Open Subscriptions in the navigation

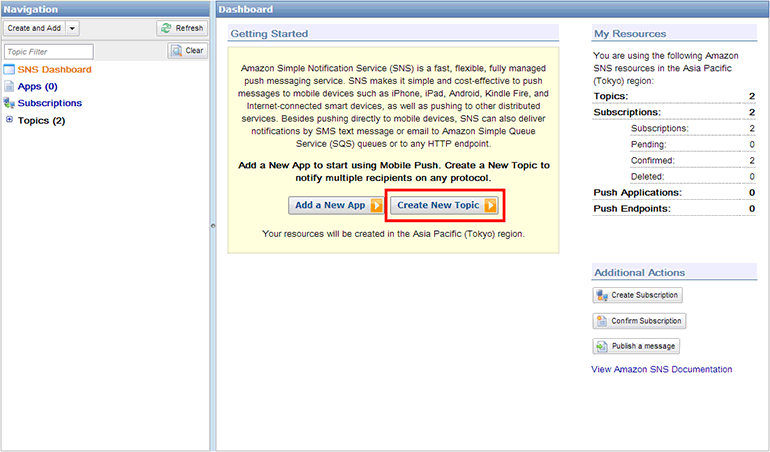click(x=49, y=103)
